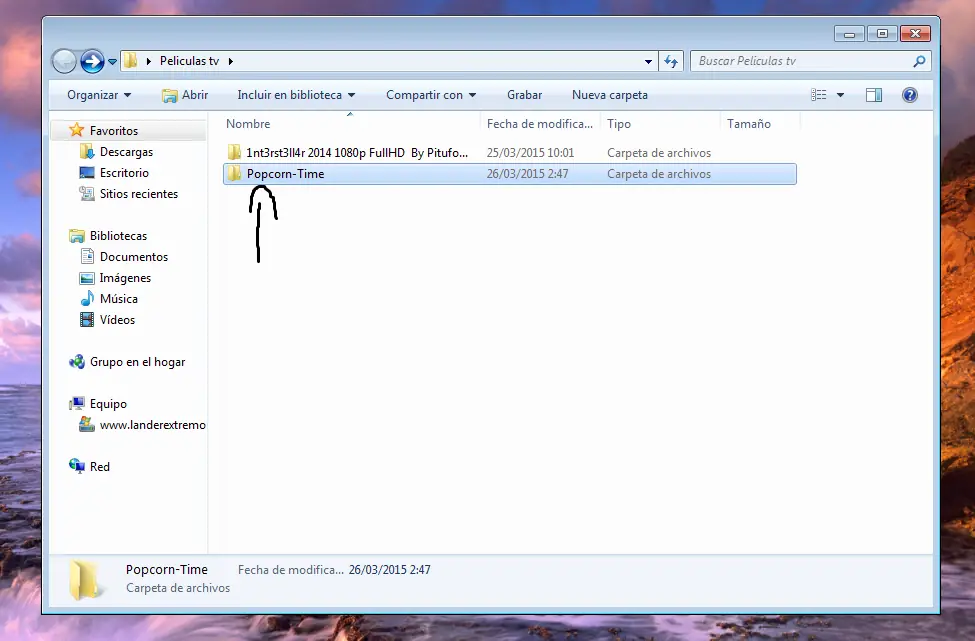Open the Imágenes library
975x641 pixels.
pyautogui.click(x=125, y=278)
